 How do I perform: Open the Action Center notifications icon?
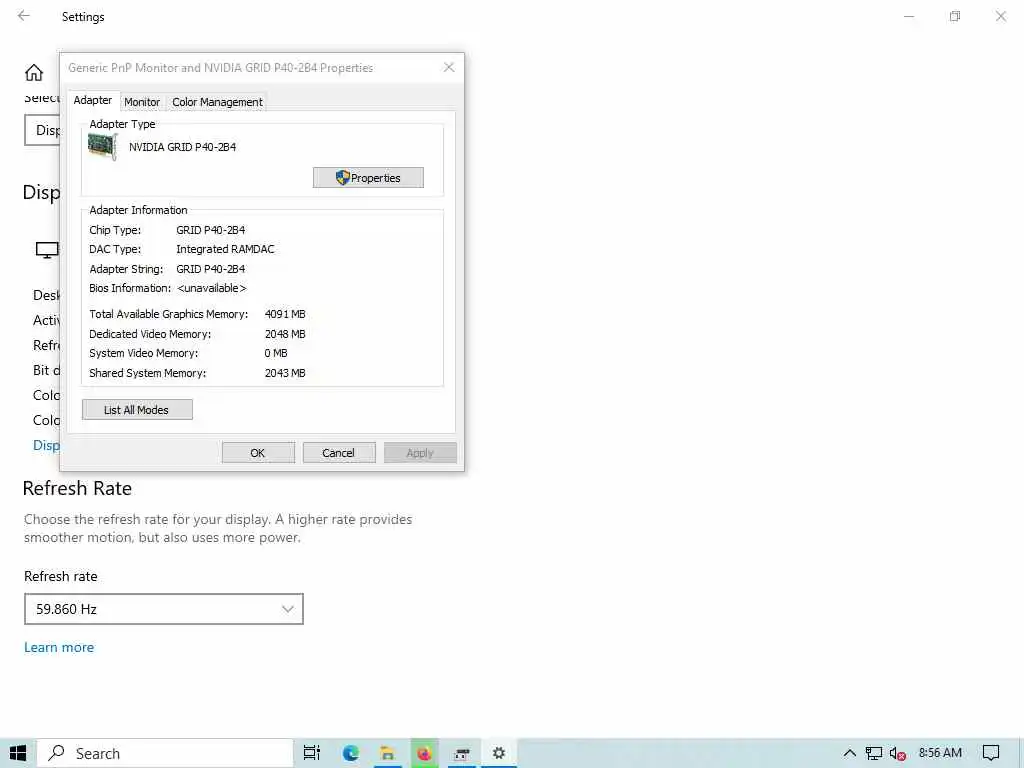coord(991,753)
